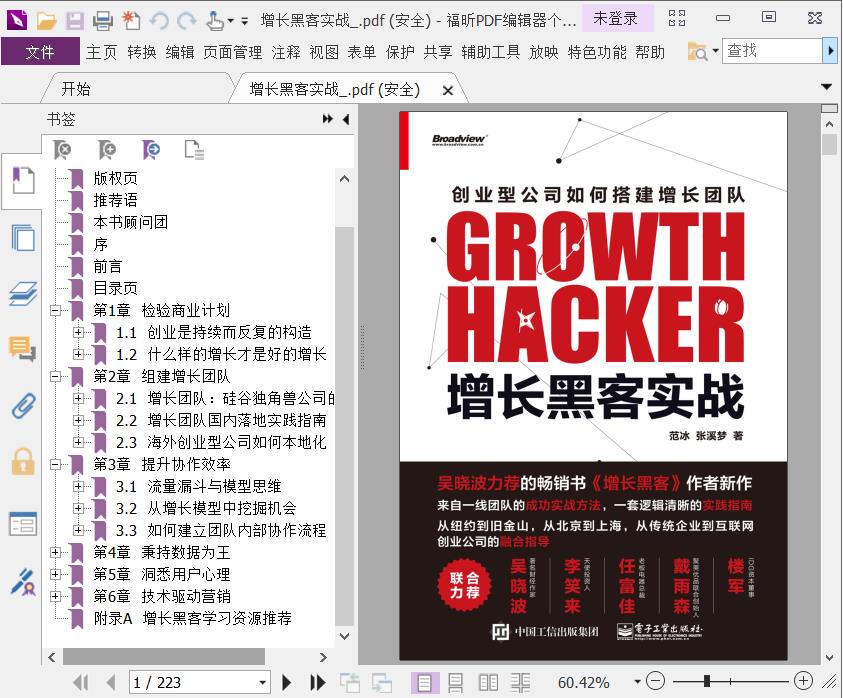Open the digital signatures panel

23,582
